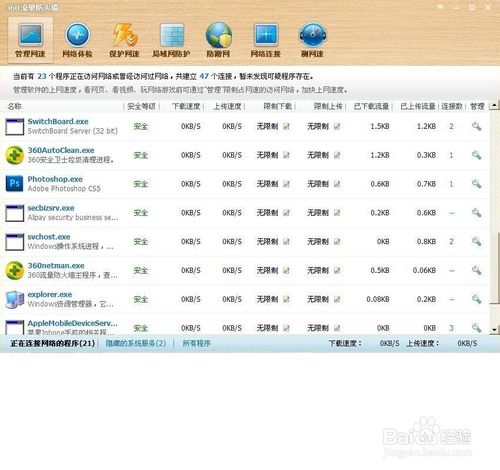500x470 pixels.
Task: Click 0.06KB uploaded value for 360netman.exe
Action: [x=424, y=270]
